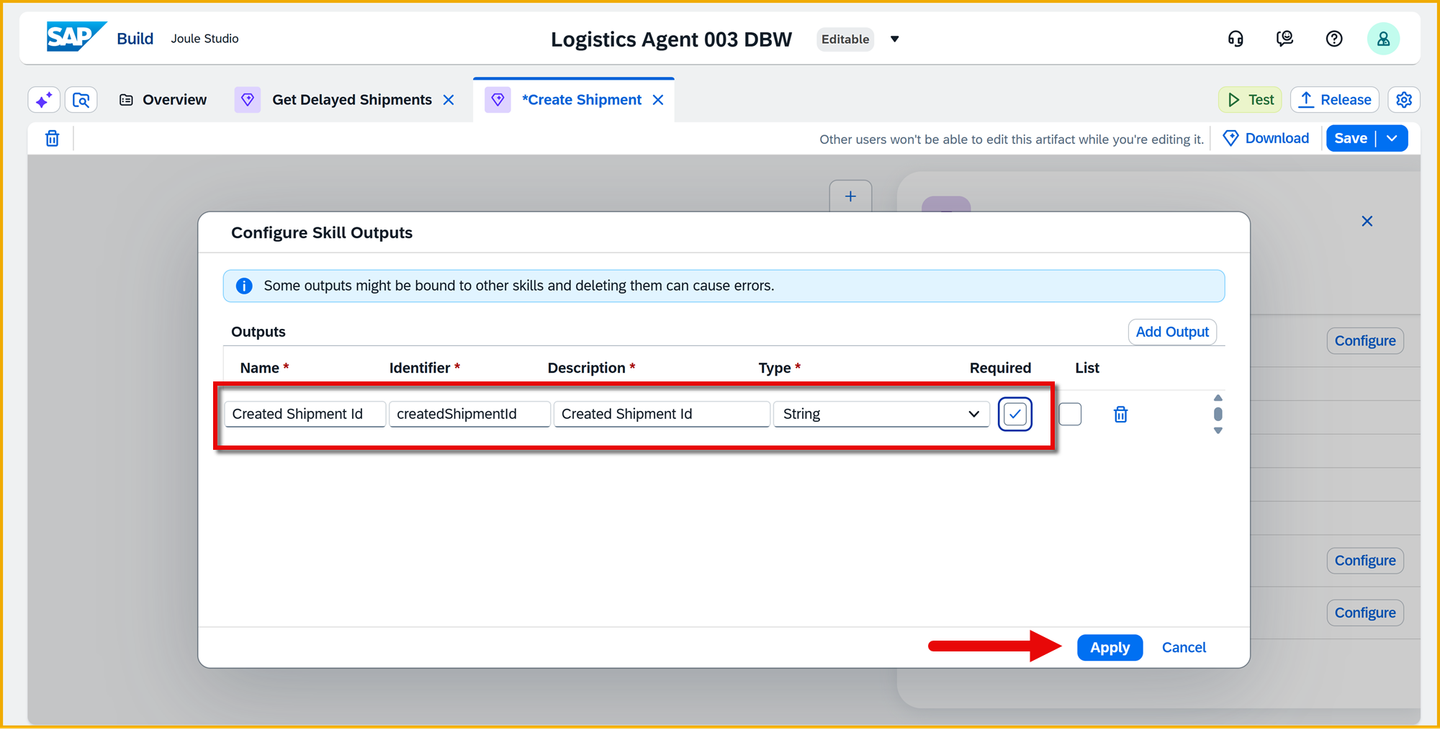Open the feedback chat icon
Image resolution: width=1440 pixels, height=729 pixels.
coord(1285,39)
